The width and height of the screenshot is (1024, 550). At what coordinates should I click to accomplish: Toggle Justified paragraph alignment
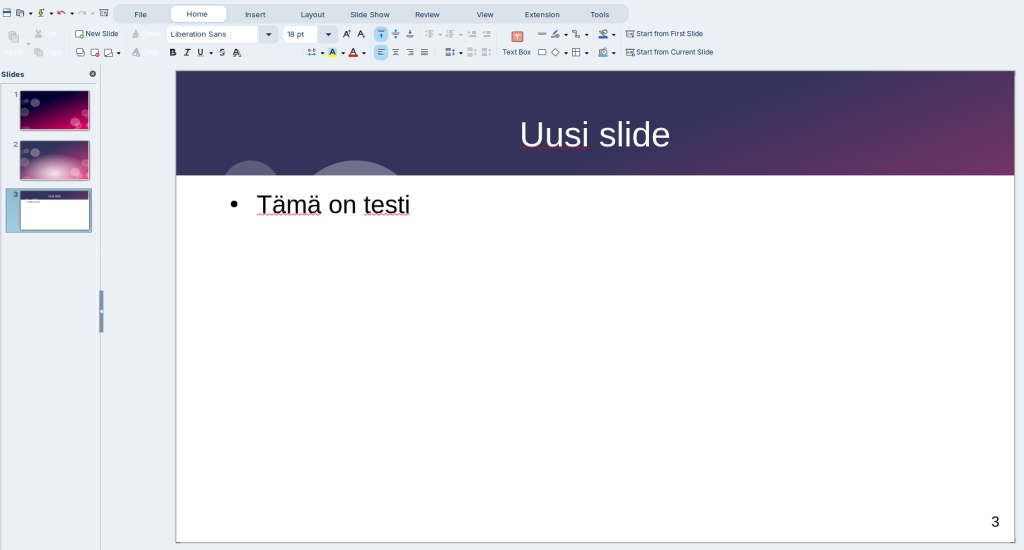pos(424,52)
